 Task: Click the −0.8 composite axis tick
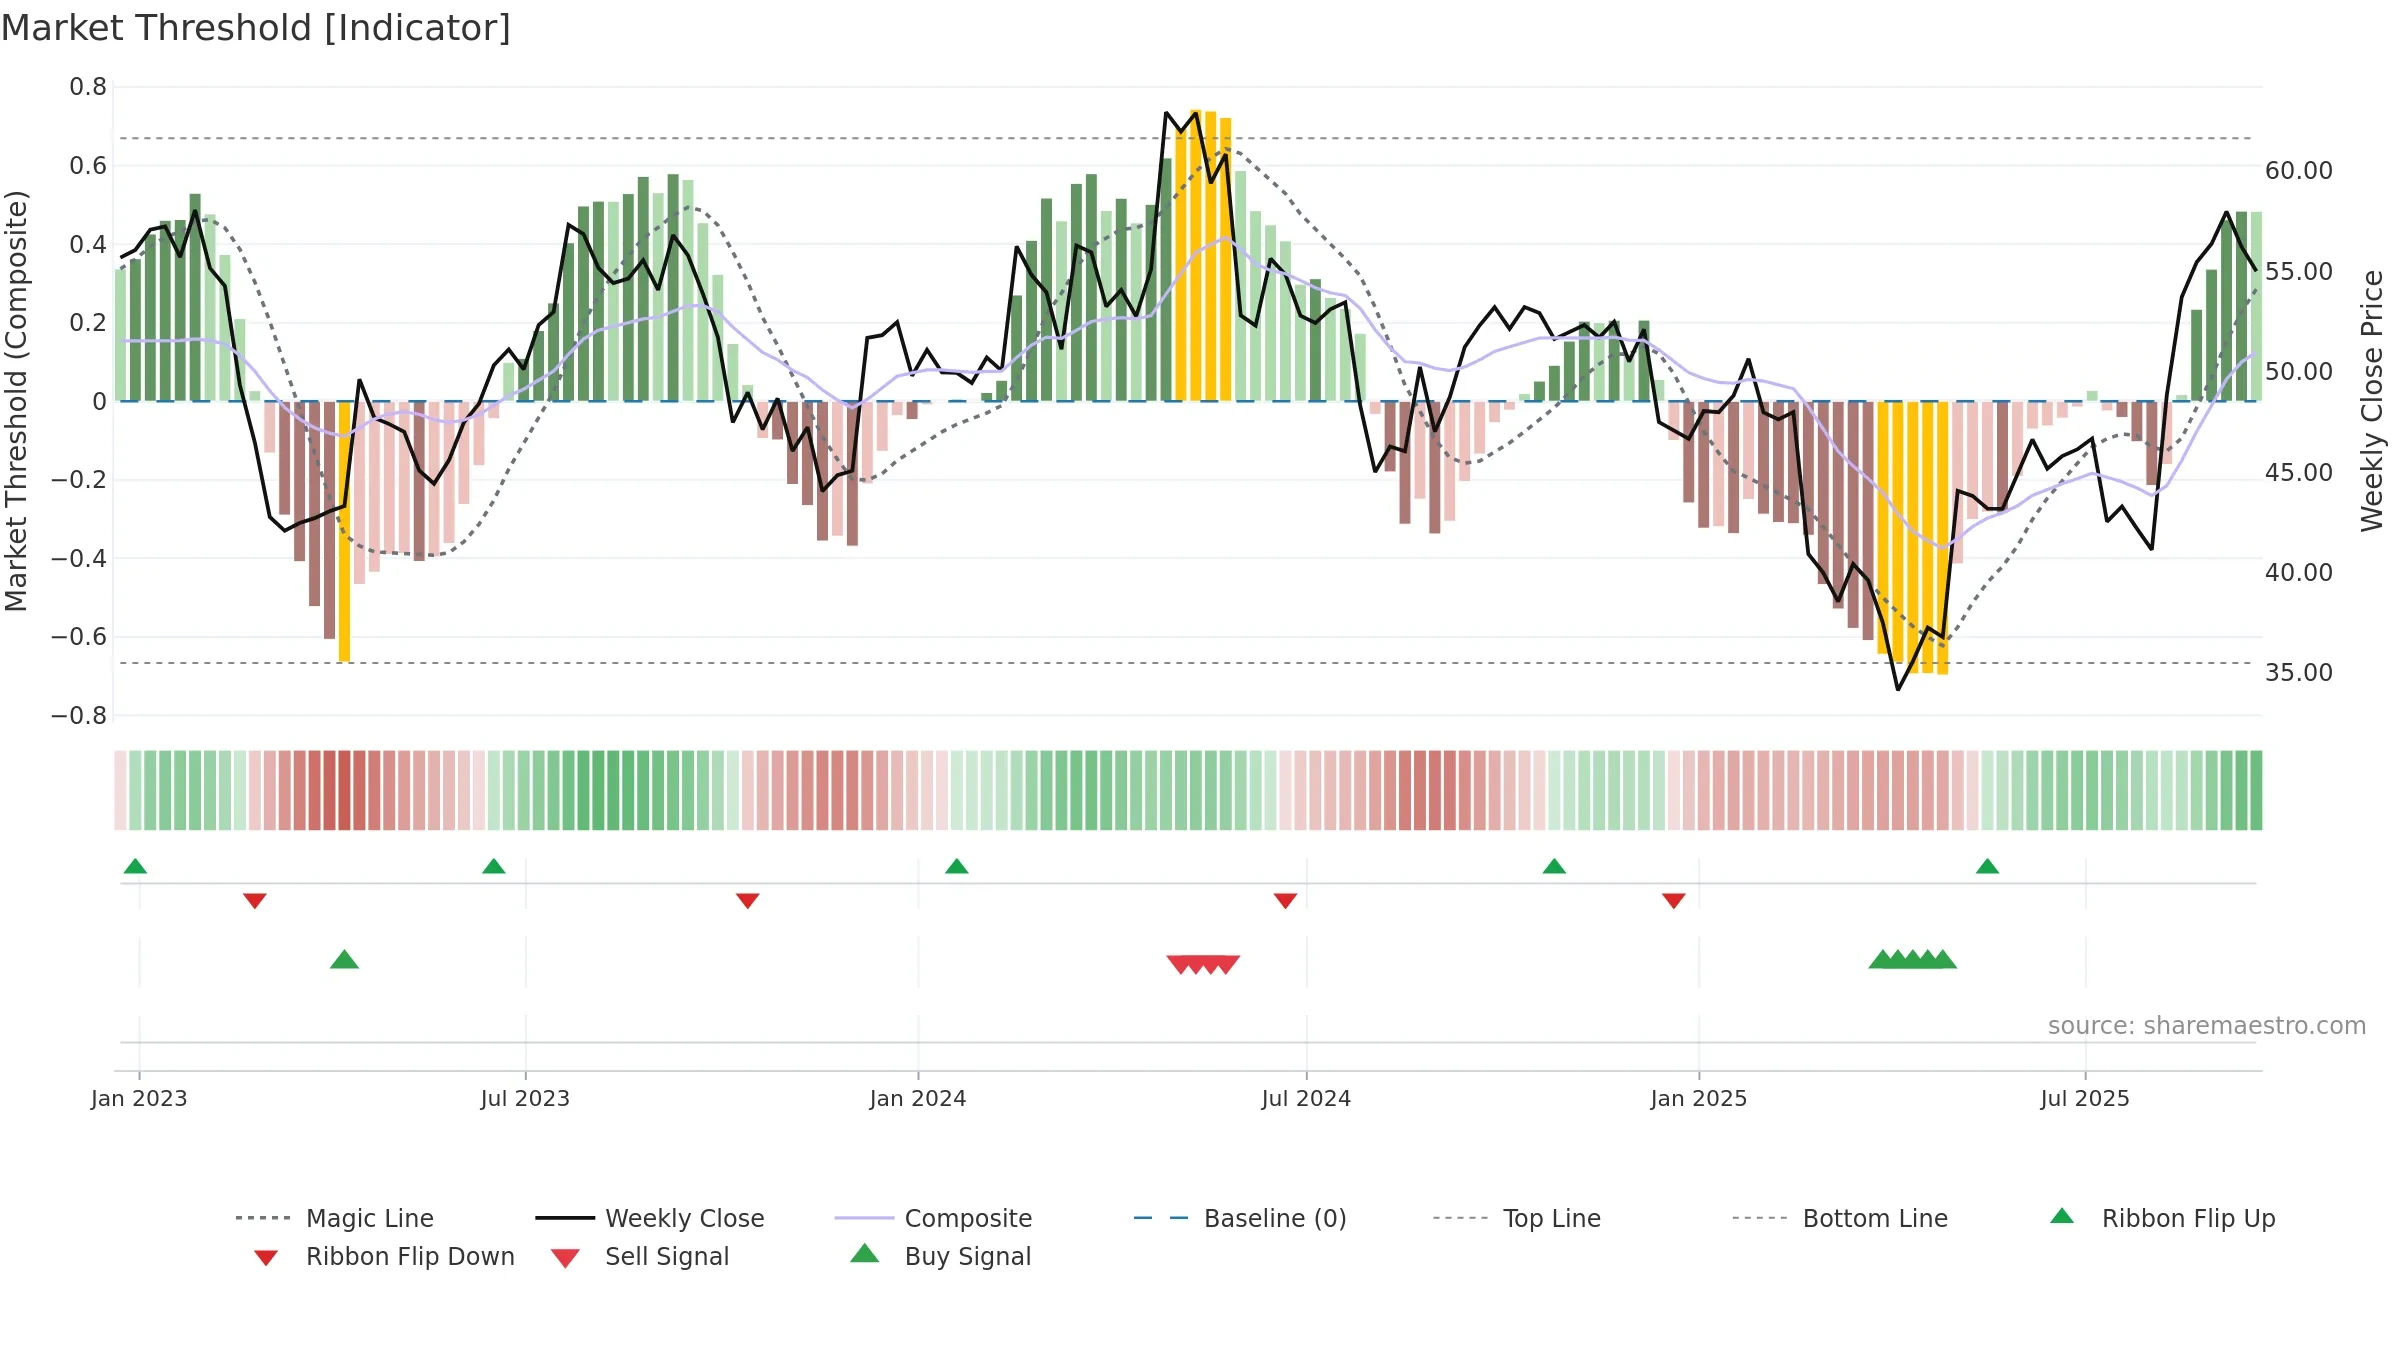[x=79, y=716]
